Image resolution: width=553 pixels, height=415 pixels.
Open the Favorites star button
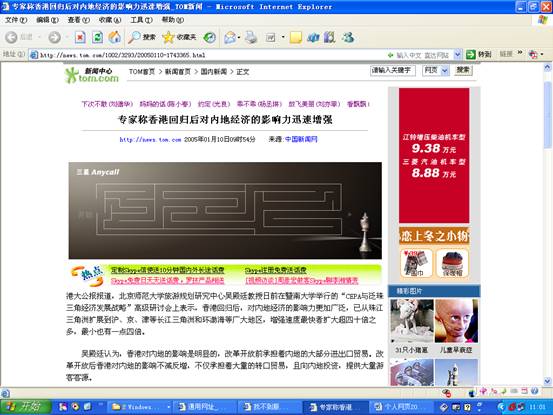tap(179, 37)
